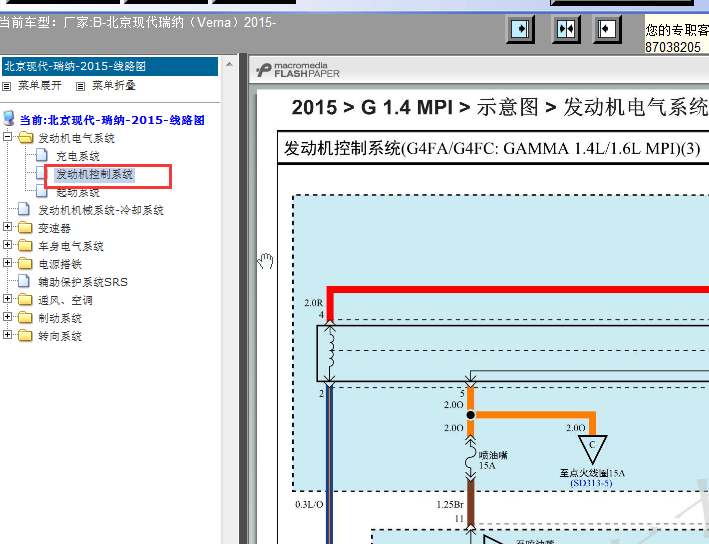
Task: Open the 充电系统 diagram
Action: [78, 156]
